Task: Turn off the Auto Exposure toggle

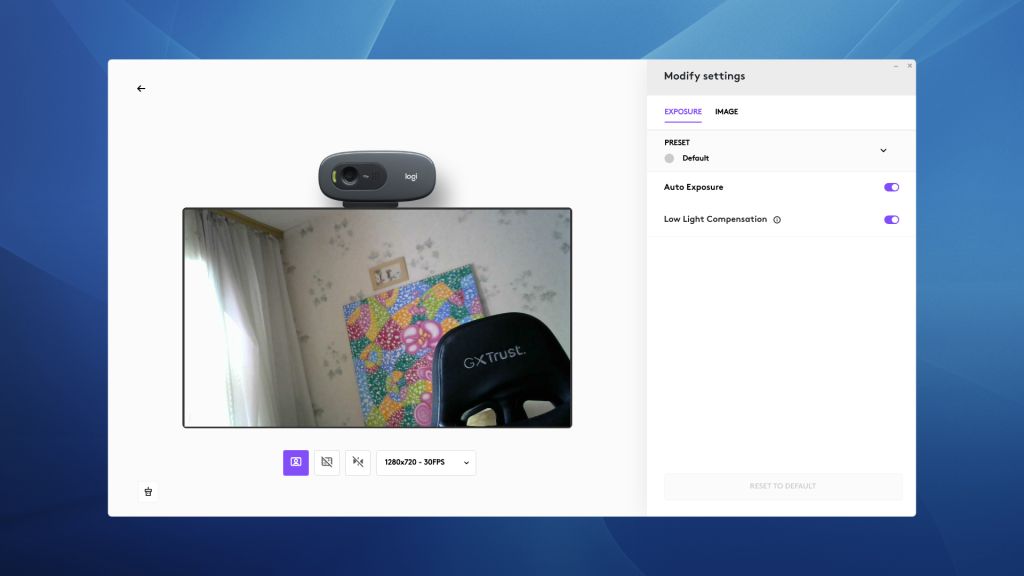Action: [891, 187]
